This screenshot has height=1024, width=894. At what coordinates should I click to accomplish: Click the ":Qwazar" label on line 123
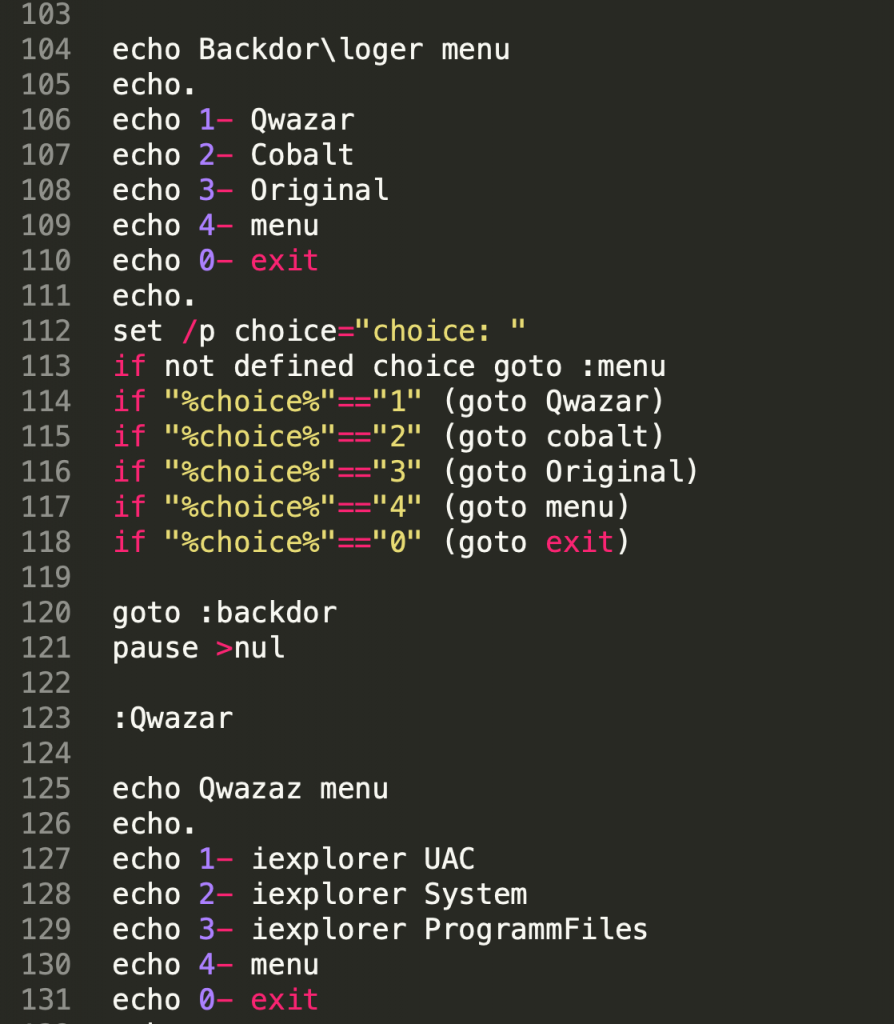coord(173,718)
